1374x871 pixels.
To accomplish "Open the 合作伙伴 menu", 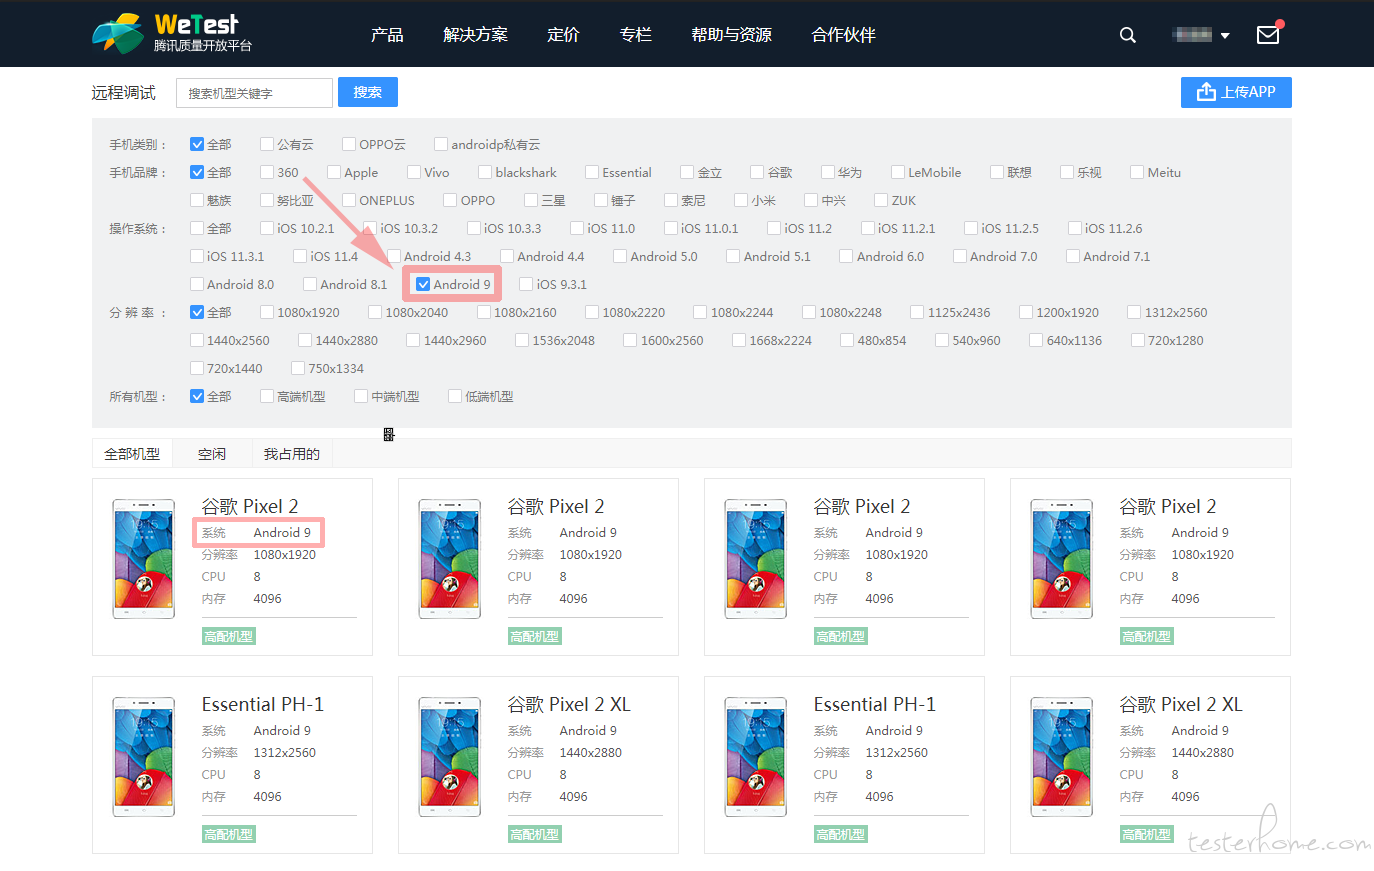I will (x=843, y=34).
